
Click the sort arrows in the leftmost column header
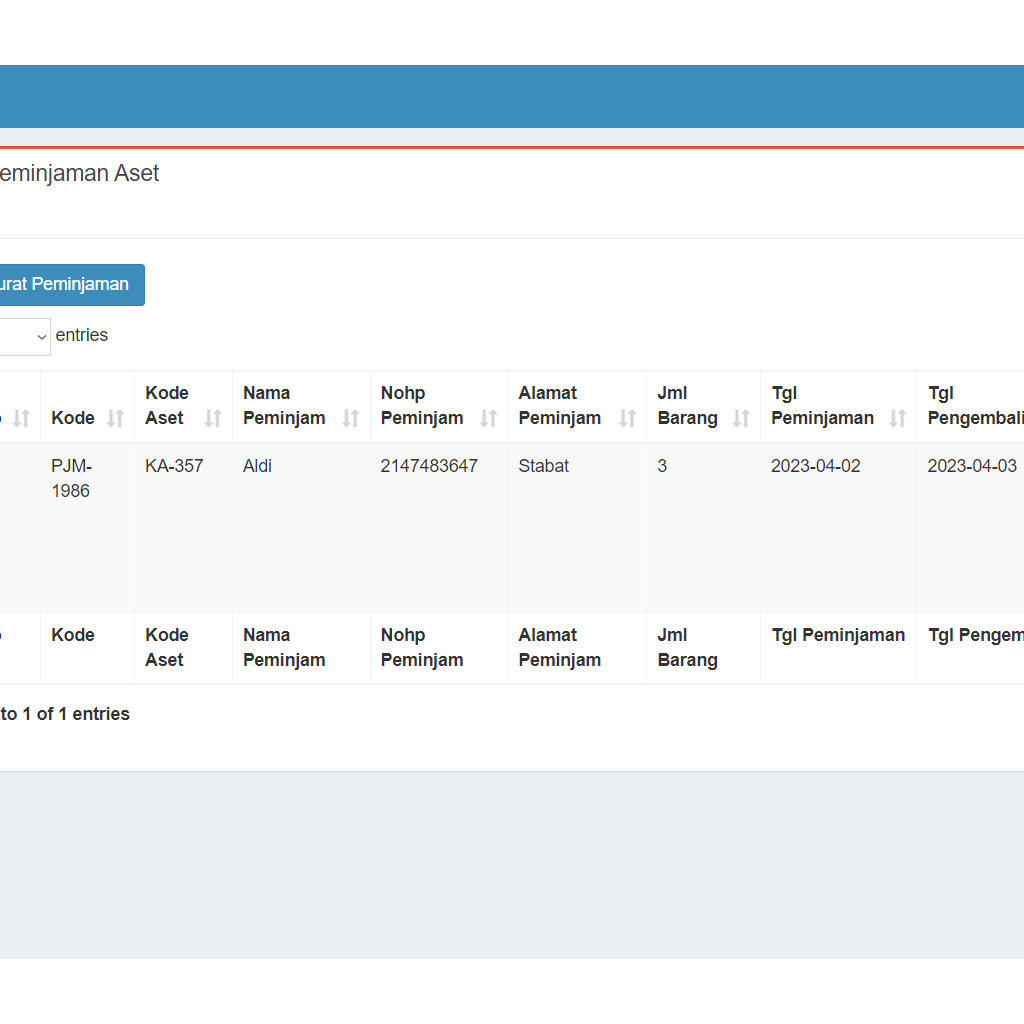point(22,418)
